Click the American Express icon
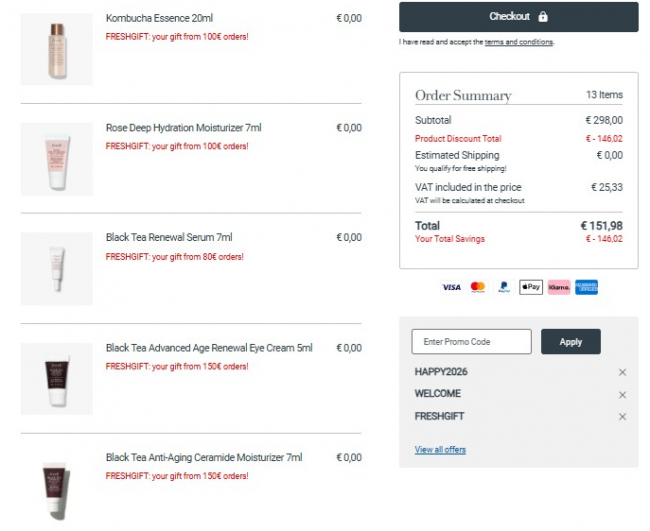The width and height of the screenshot is (650, 531). (586, 287)
